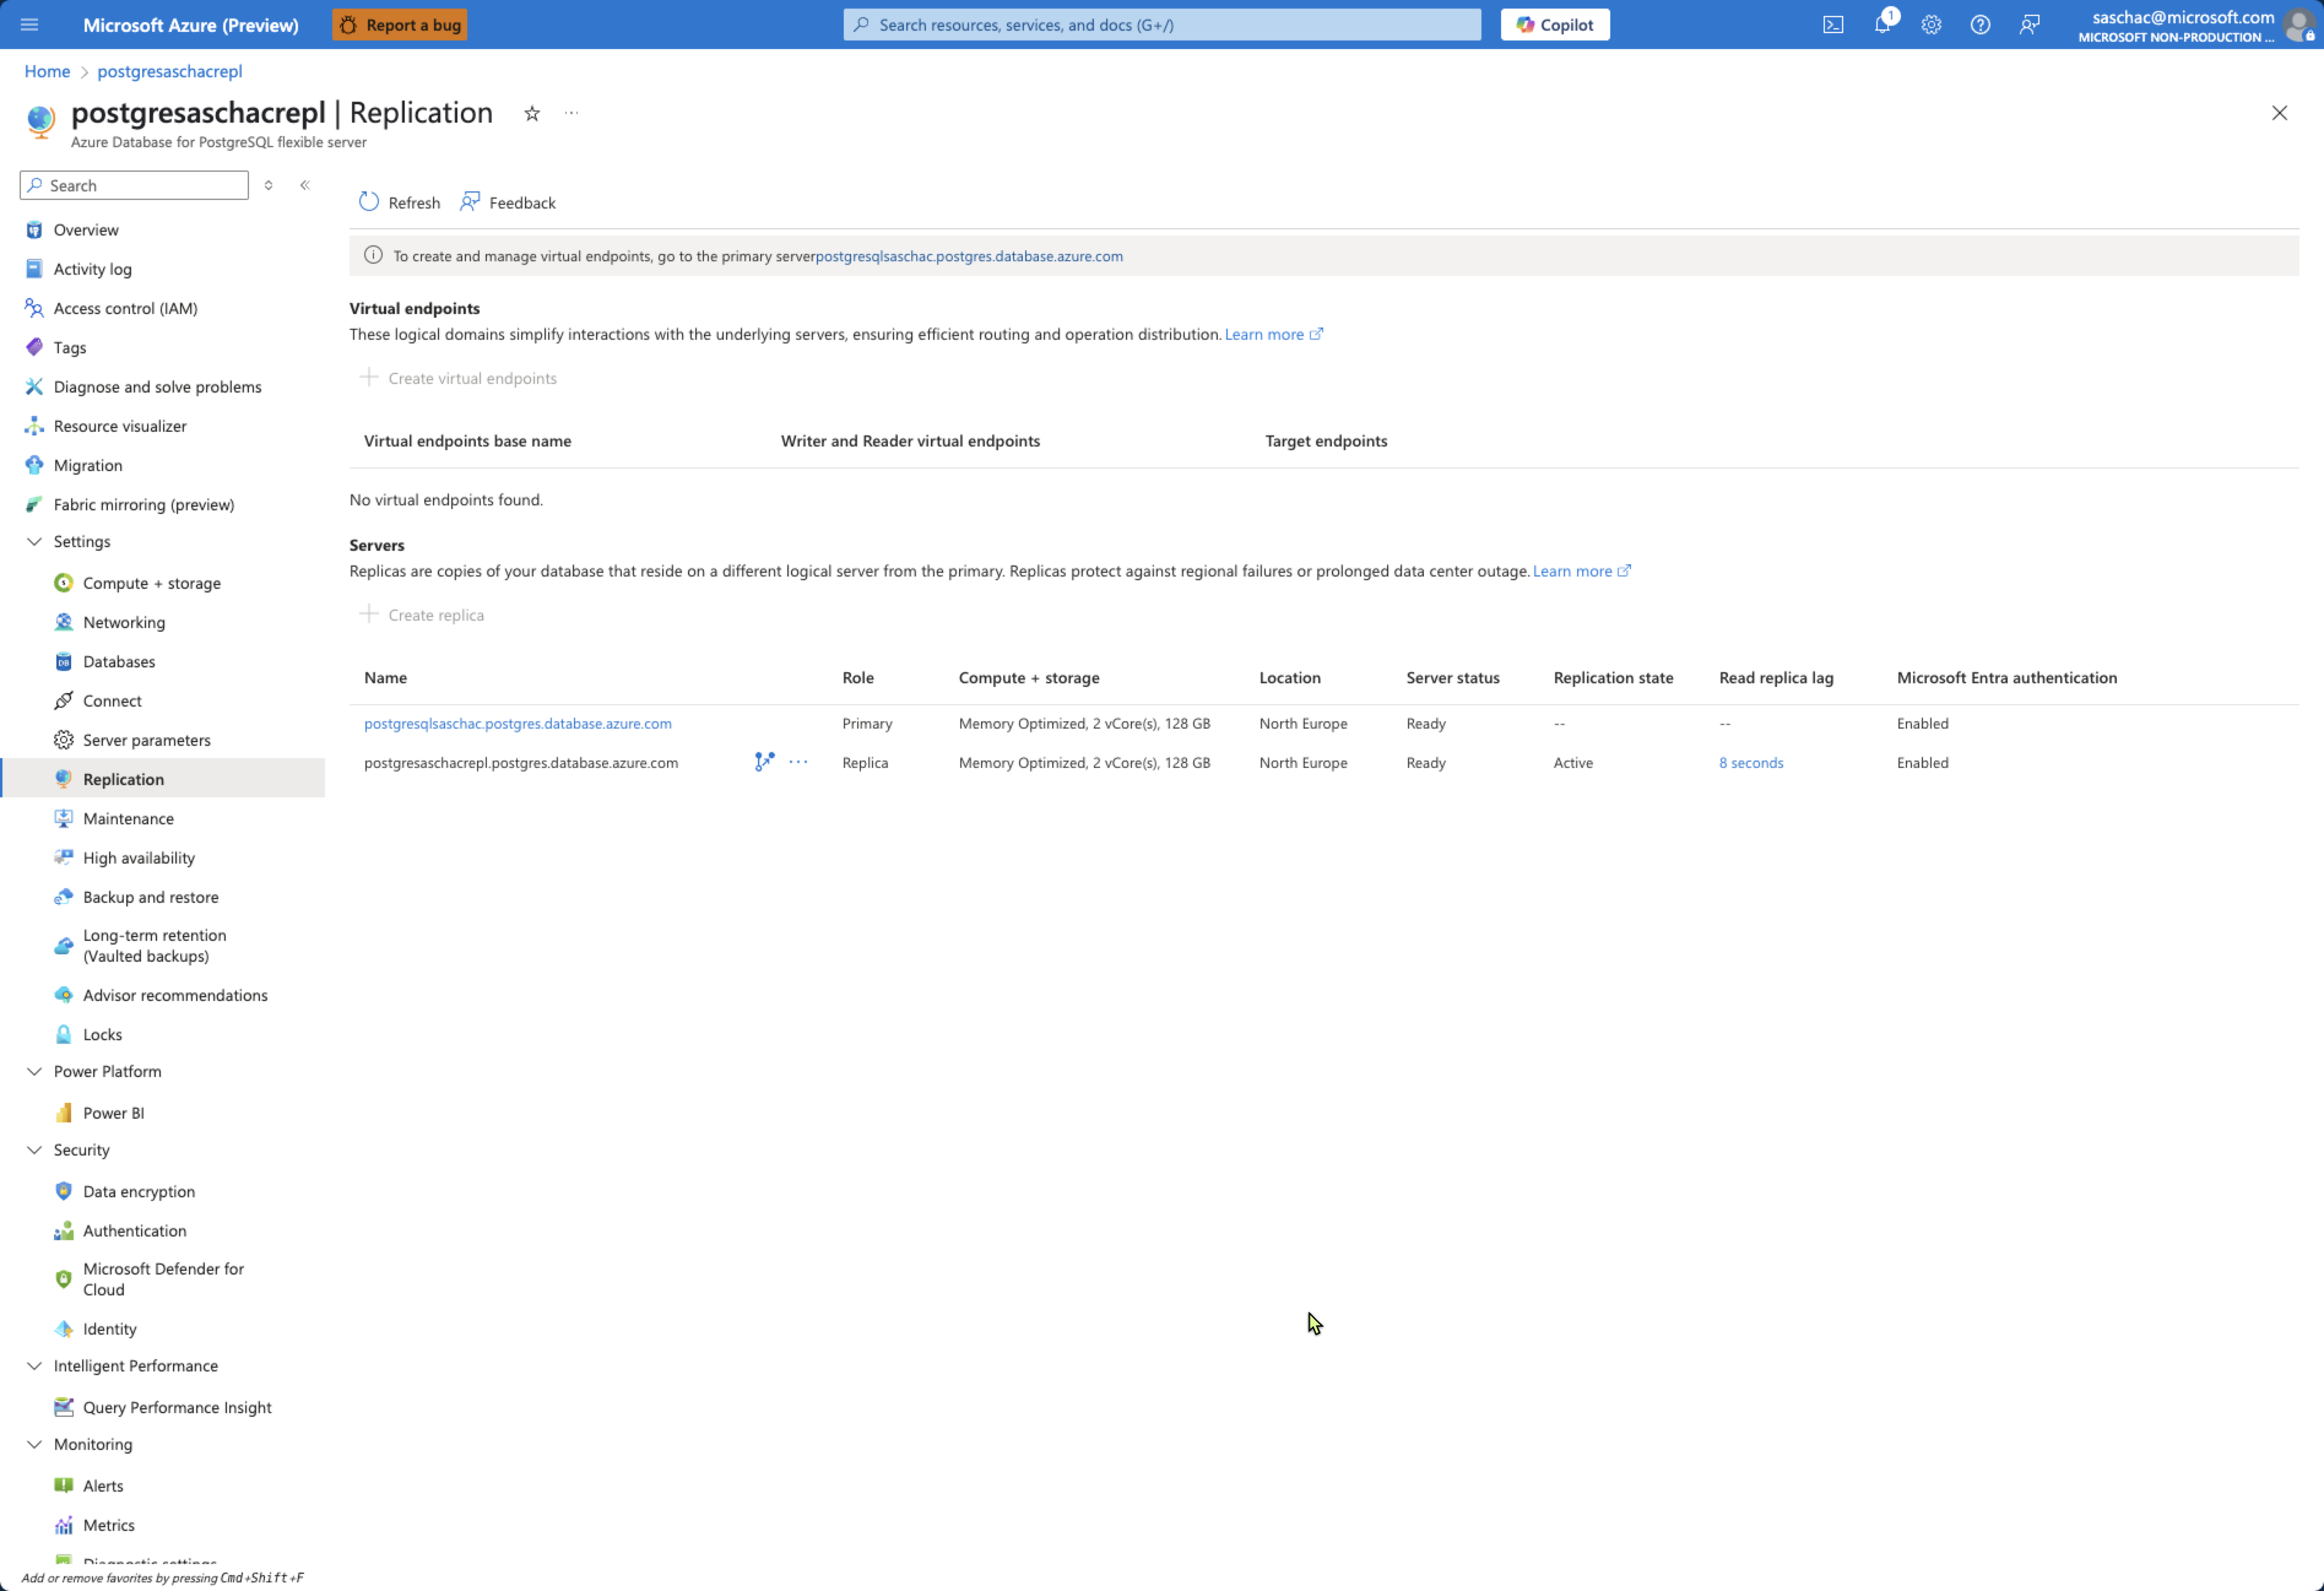
Task: Collapse the Monitoring section
Action: (x=34, y=1444)
